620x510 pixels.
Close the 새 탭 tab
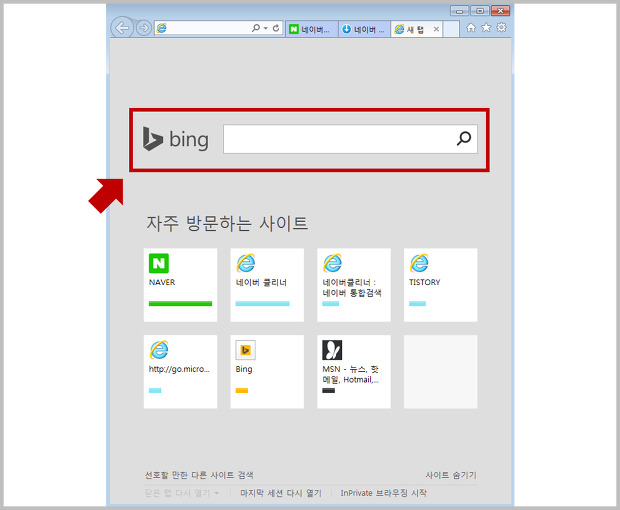(436, 29)
